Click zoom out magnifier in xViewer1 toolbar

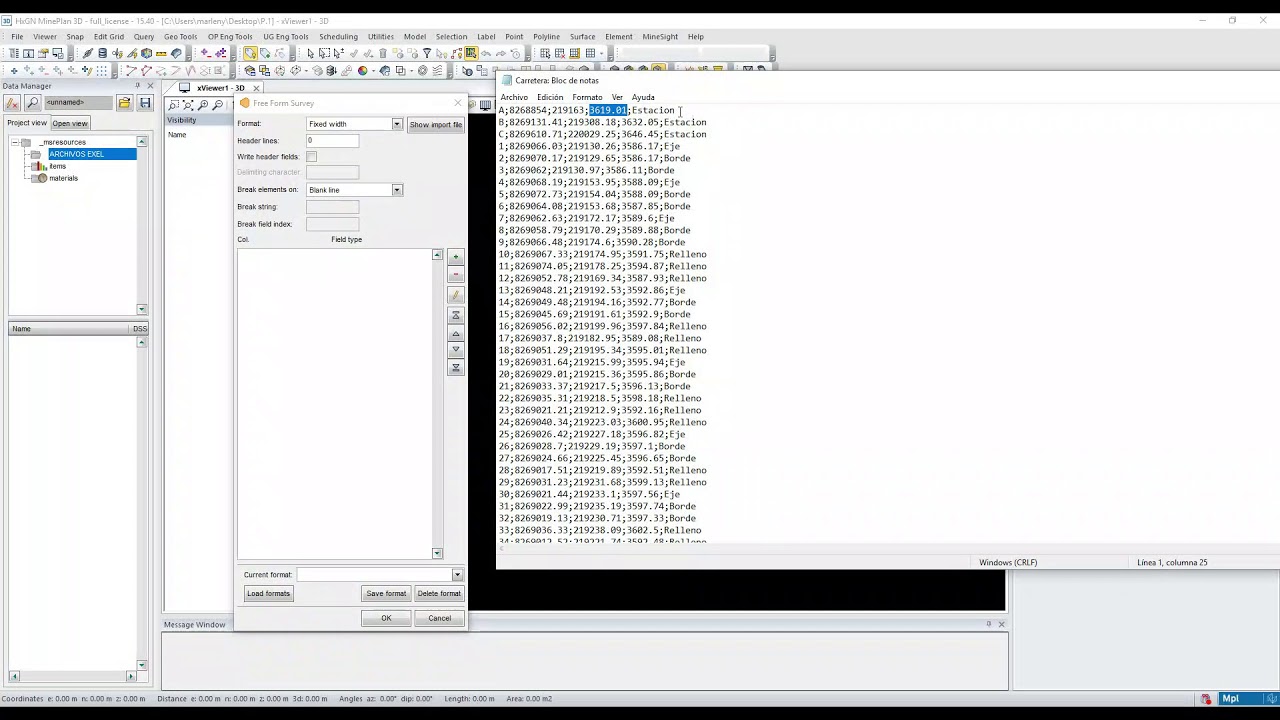click(x=218, y=105)
